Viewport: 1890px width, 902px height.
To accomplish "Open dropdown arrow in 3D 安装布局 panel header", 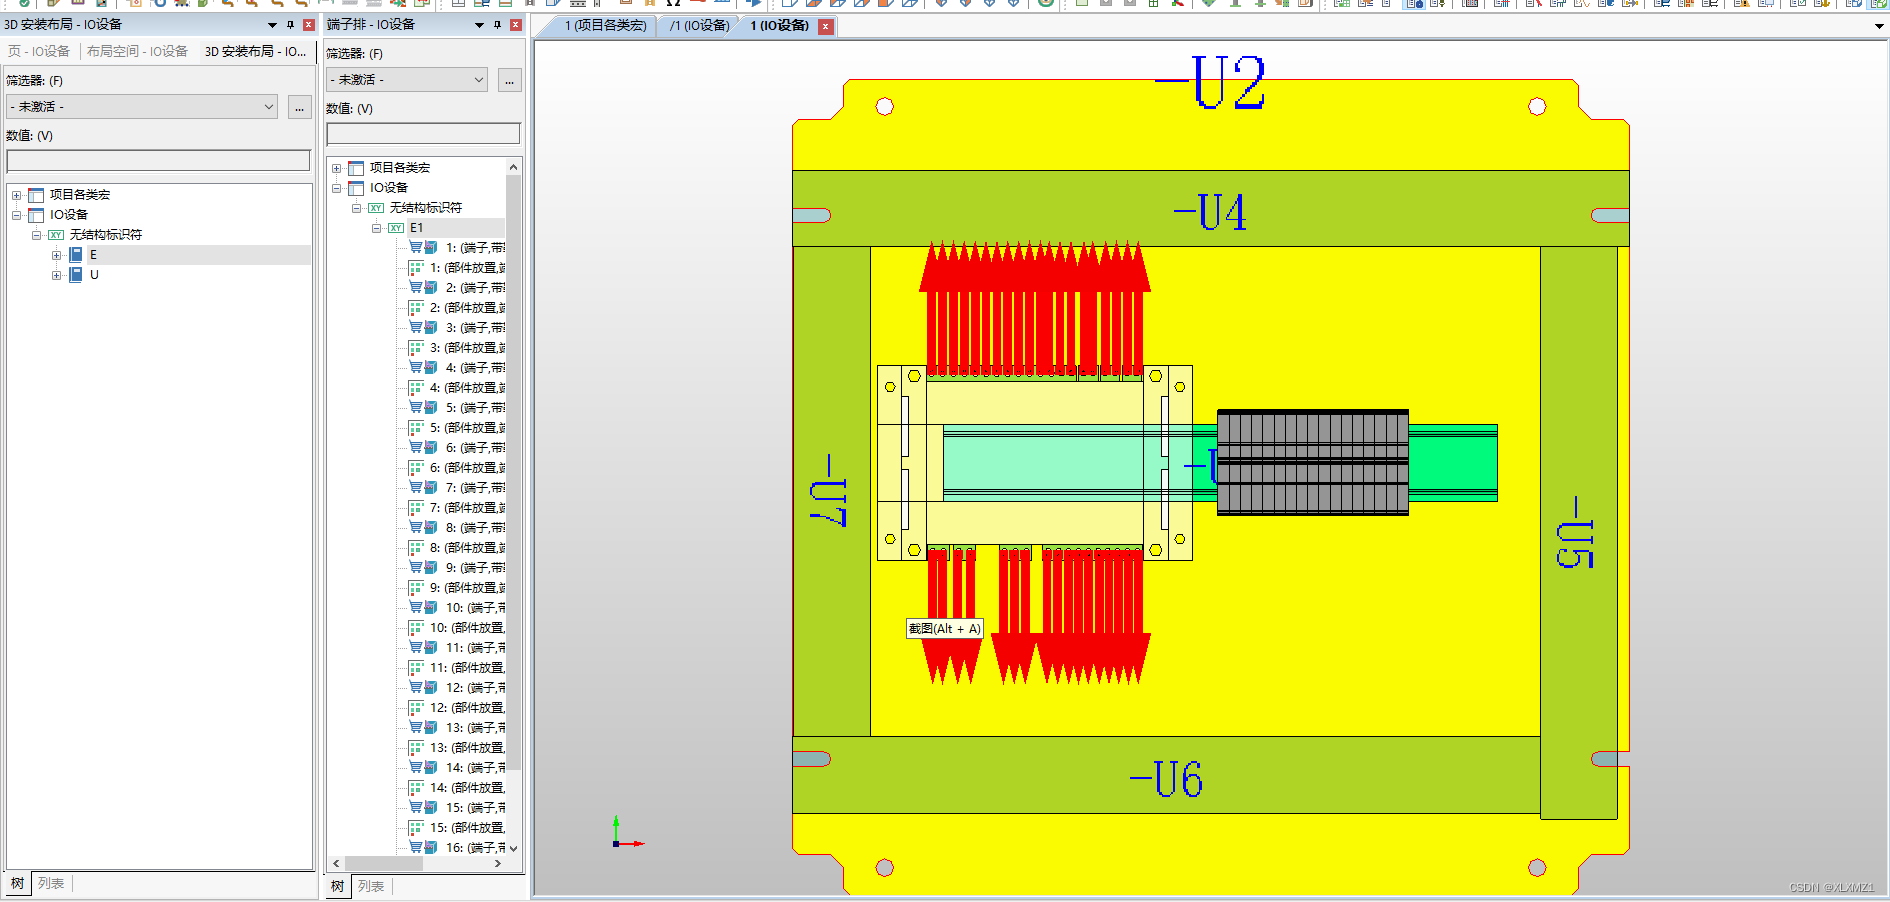I will 272,25.
